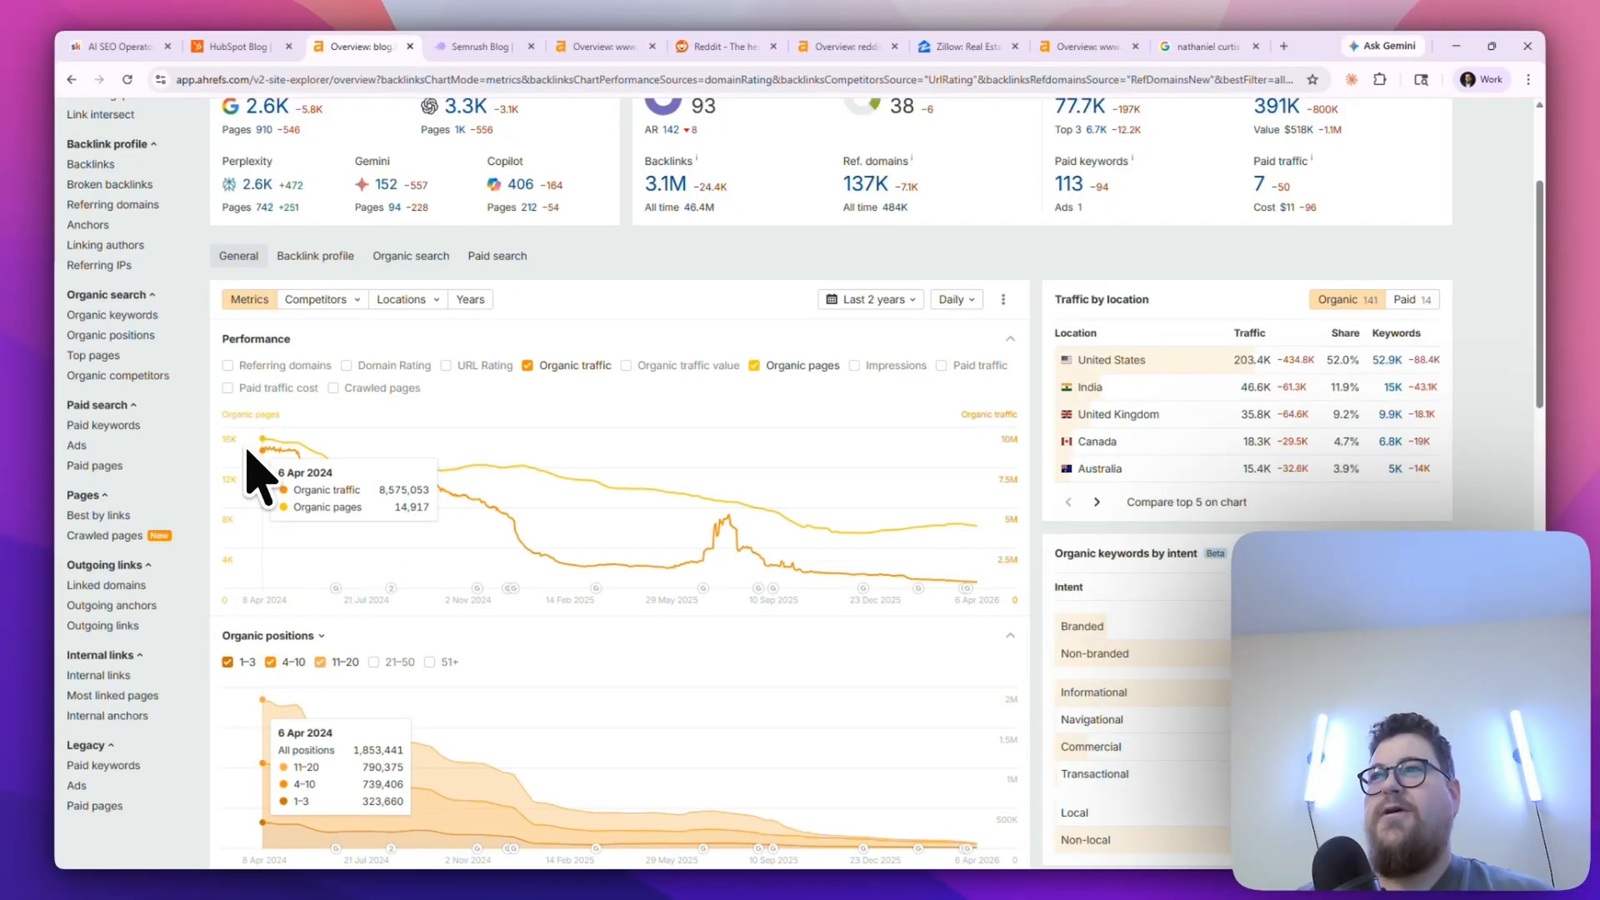This screenshot has height=900, width=1600.
Task: Click the bookmark star in the address bar
Action: tap(1313, 79)
